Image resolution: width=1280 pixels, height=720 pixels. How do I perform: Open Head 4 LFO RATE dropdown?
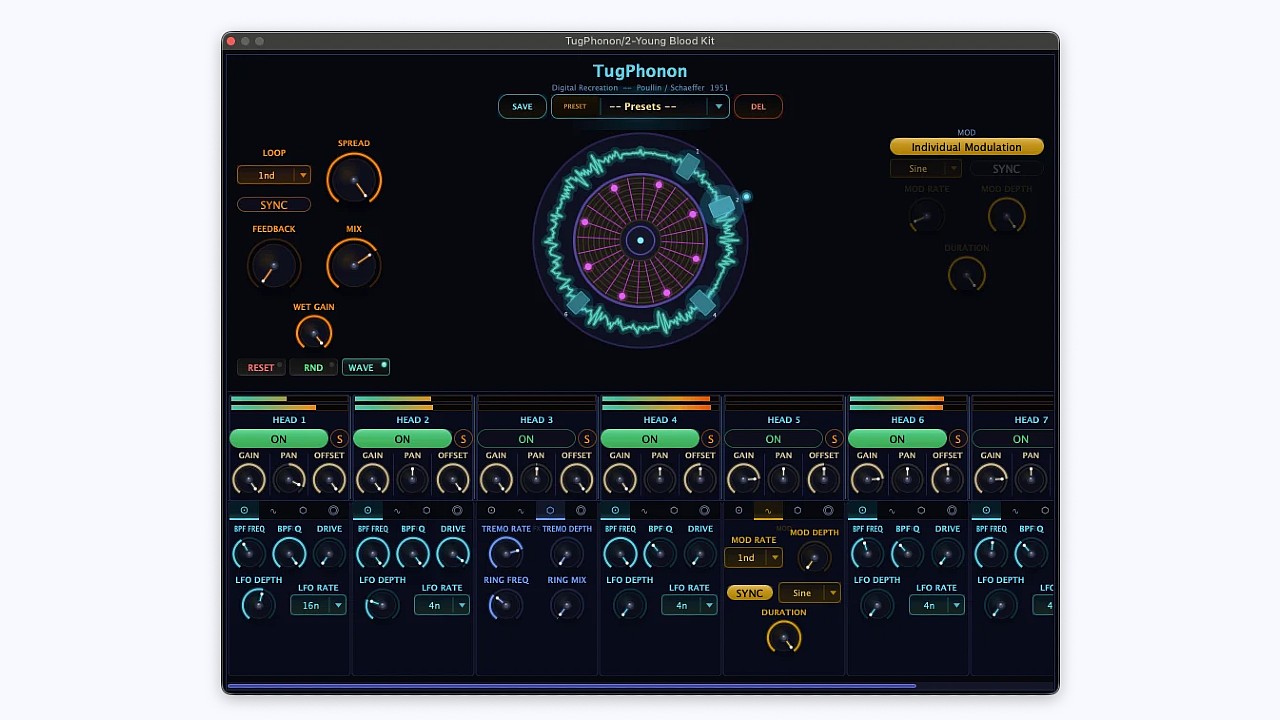pos(689,605)
